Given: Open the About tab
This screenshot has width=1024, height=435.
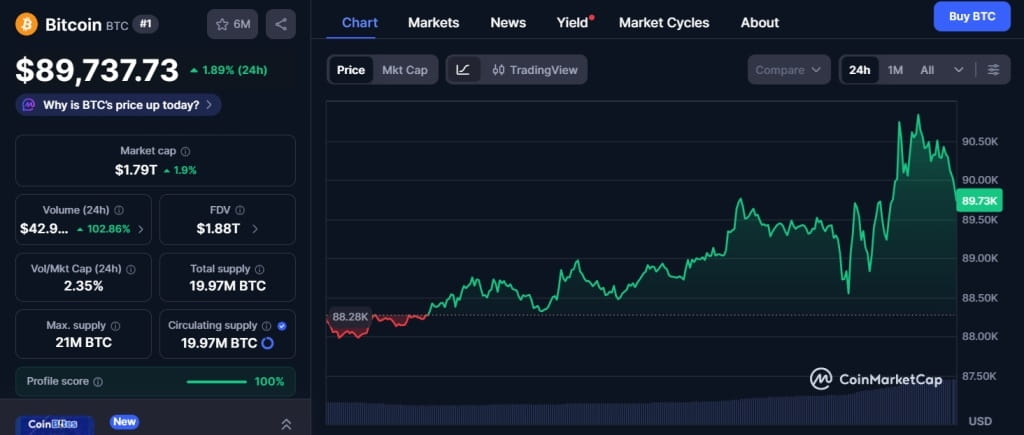Looking at the screenshot, I should tap(760, 23).
